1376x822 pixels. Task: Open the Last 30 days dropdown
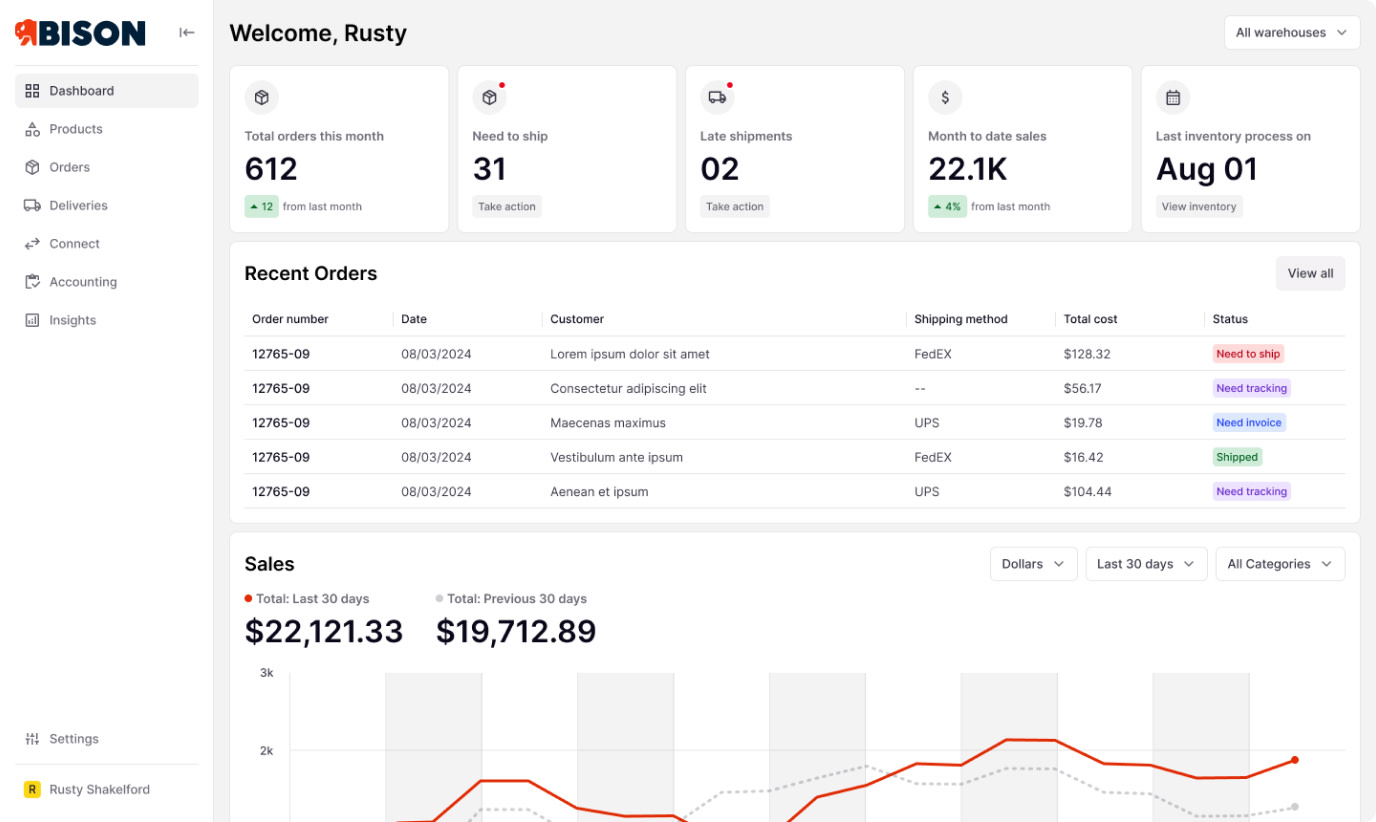(1146, 564)
